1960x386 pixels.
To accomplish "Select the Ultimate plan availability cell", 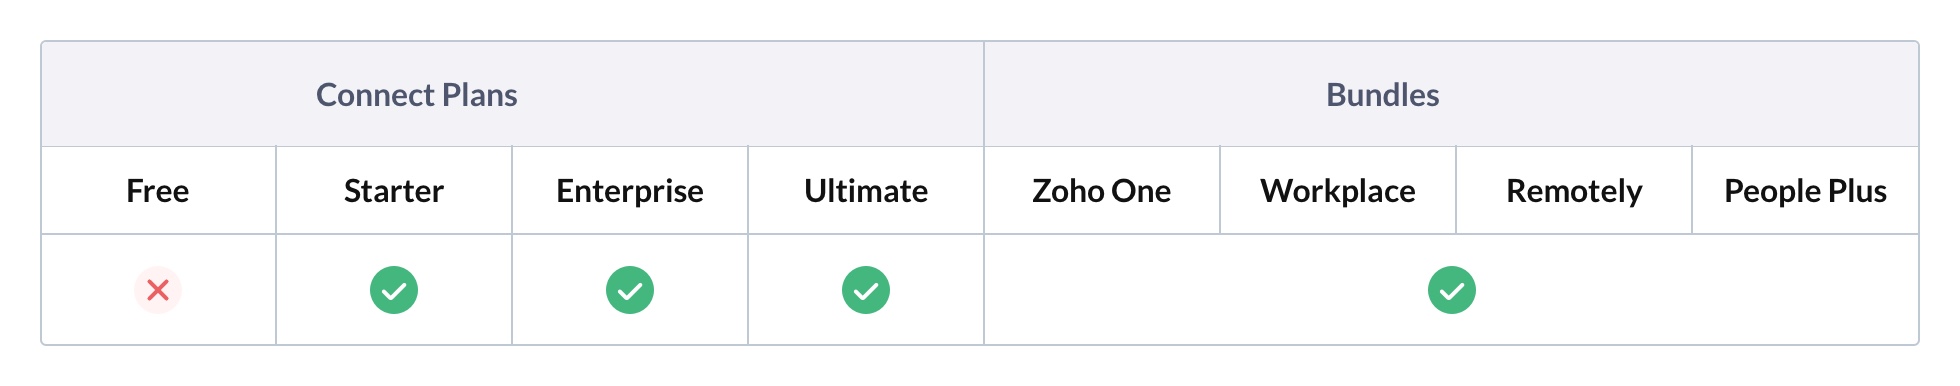I will 866,290.
